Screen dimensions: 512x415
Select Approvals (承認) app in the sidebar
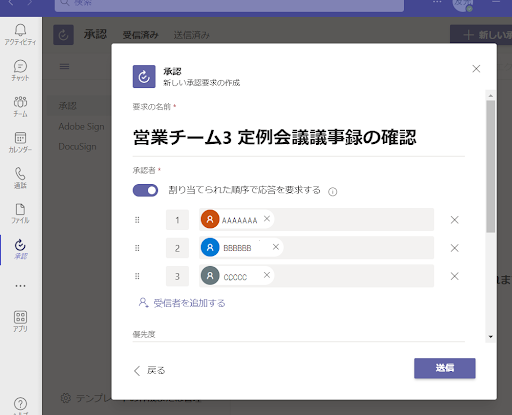pos(20,249)
